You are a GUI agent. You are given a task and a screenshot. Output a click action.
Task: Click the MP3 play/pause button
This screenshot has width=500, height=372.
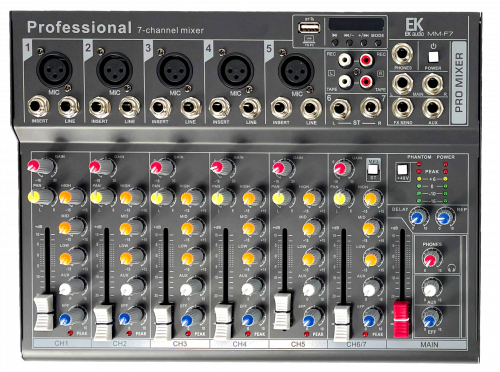point(335,43)
